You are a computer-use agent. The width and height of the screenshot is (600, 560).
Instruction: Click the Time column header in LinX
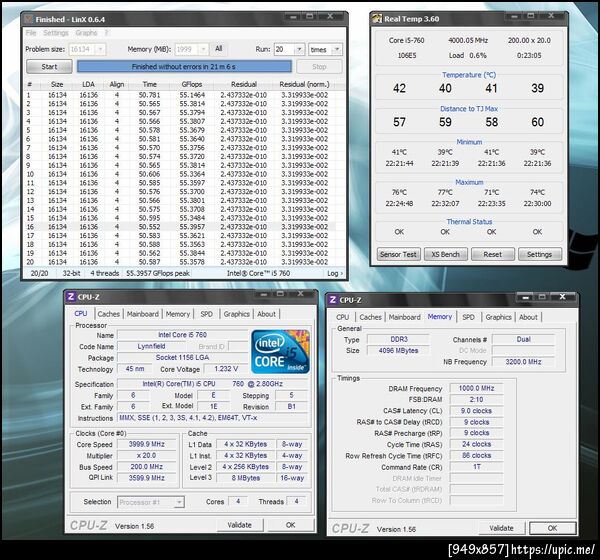click(x=150, y=84)
